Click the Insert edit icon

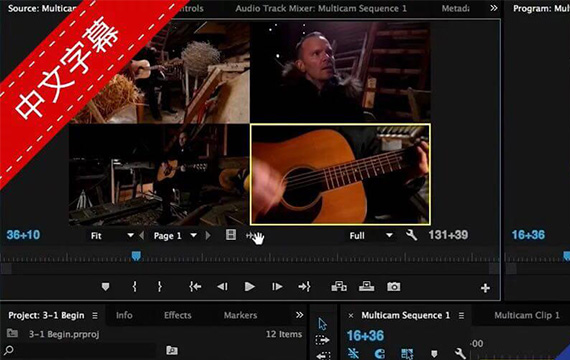(x=339, y=287)
